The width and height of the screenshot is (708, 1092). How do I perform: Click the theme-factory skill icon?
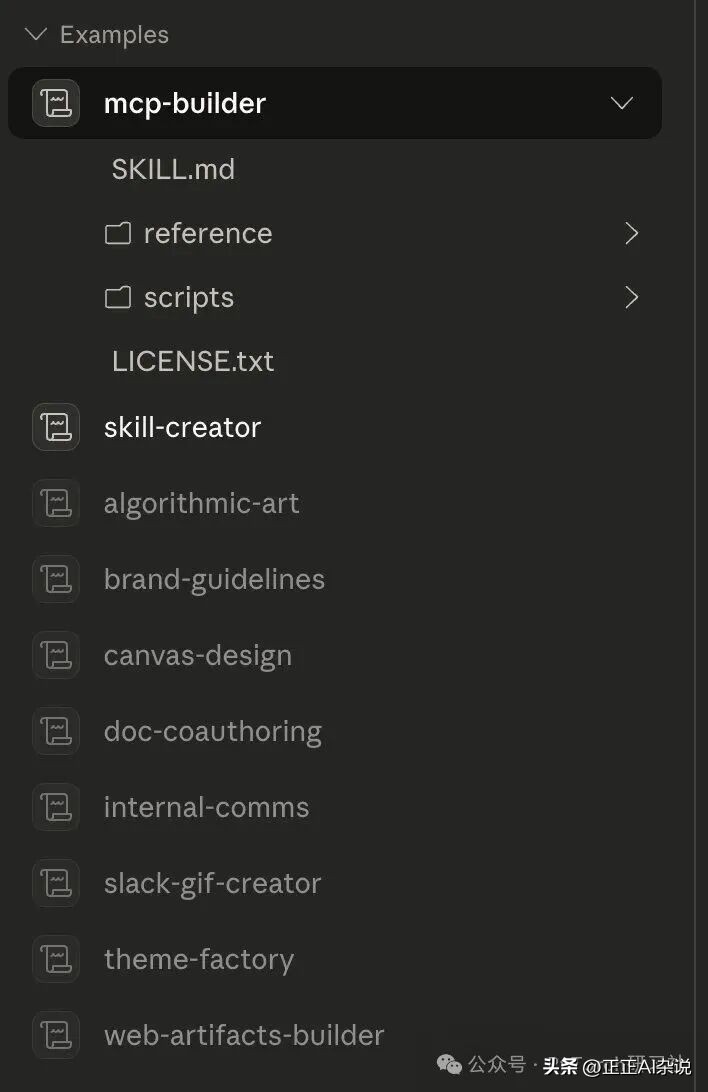coord(56,959)
